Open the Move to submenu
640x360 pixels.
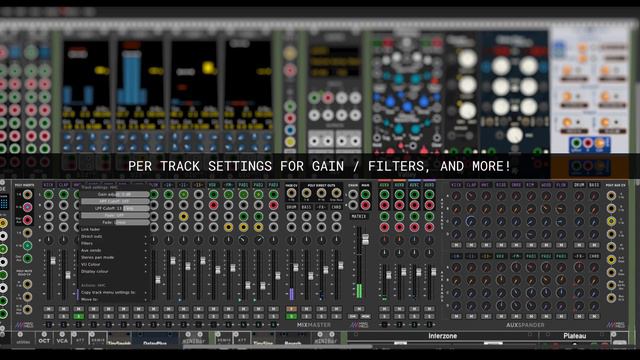pyautogui.click(x=113, y=299)
